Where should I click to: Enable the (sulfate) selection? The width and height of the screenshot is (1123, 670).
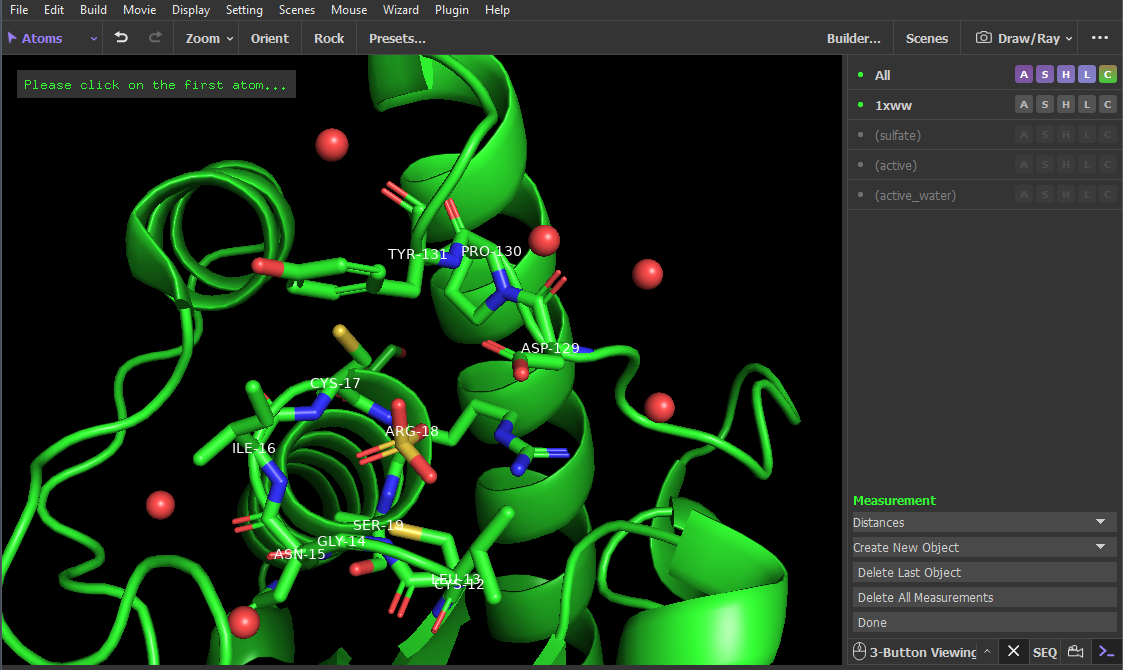point(897,135)
